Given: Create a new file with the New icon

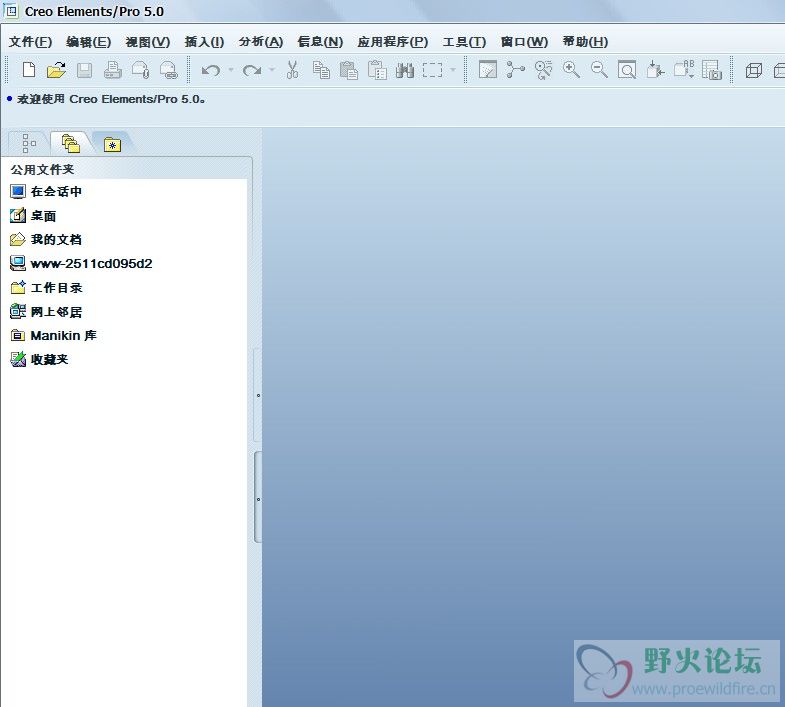Looking at the screenshot, I should [29, 70].
